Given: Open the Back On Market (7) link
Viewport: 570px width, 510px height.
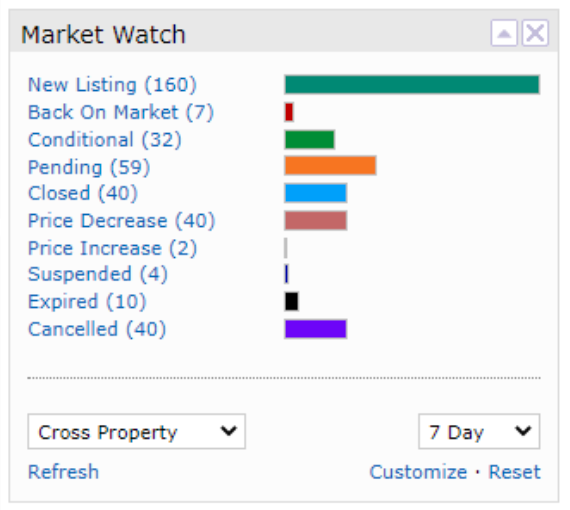Looking at the screenshot, I should [121, 112].
